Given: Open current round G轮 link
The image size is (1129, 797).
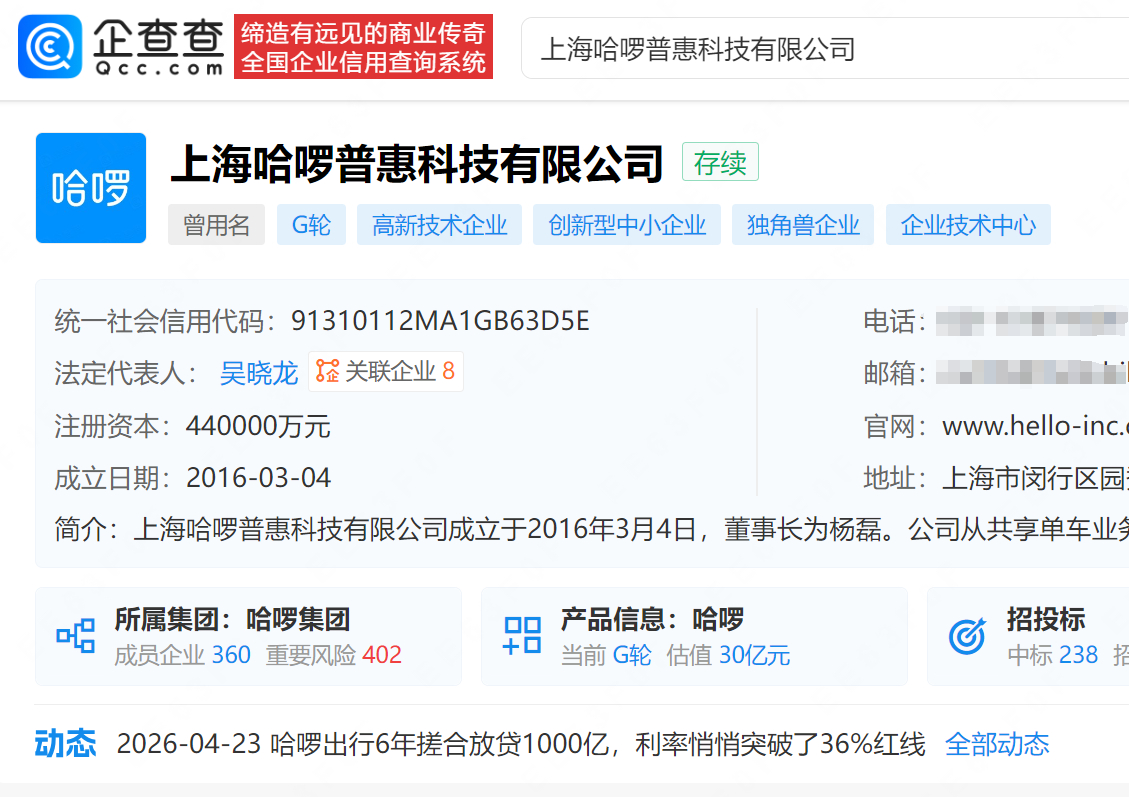Looking at the screenshot, I should point(631,655).
